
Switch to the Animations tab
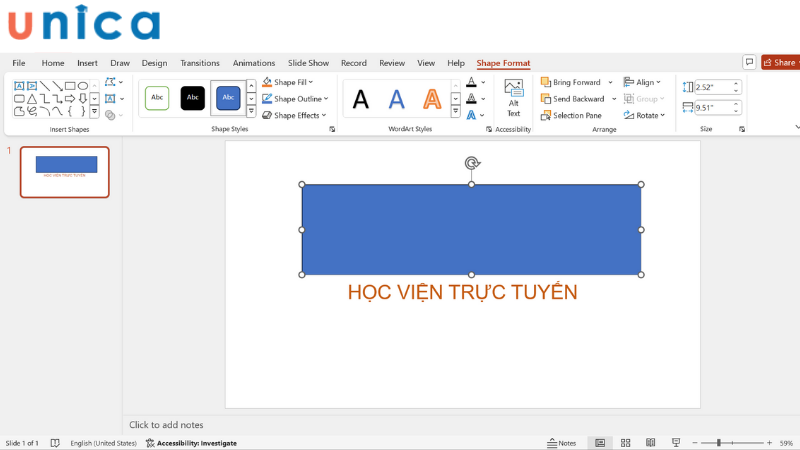pos(254,63)
